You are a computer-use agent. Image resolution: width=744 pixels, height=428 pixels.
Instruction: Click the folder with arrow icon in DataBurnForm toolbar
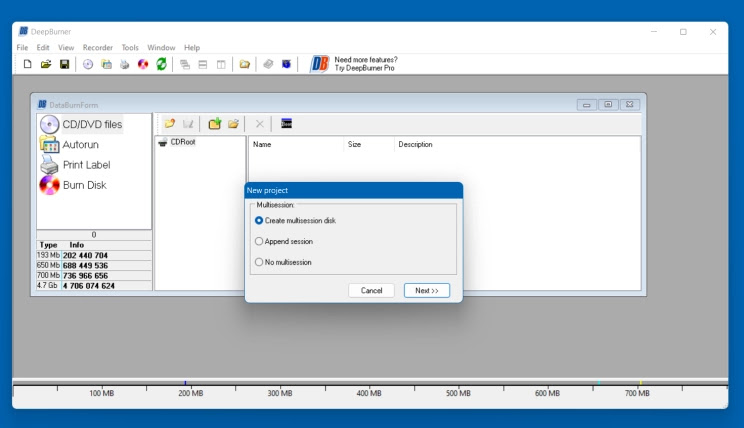tap(170, 124)
